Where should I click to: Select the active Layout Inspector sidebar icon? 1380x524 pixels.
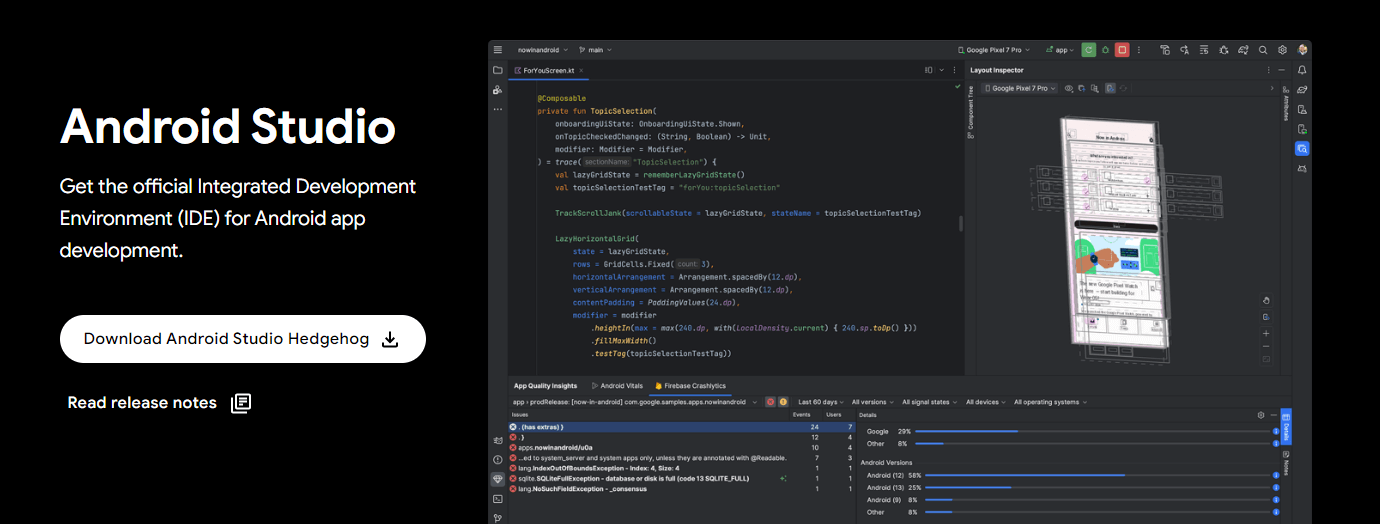1302,149
